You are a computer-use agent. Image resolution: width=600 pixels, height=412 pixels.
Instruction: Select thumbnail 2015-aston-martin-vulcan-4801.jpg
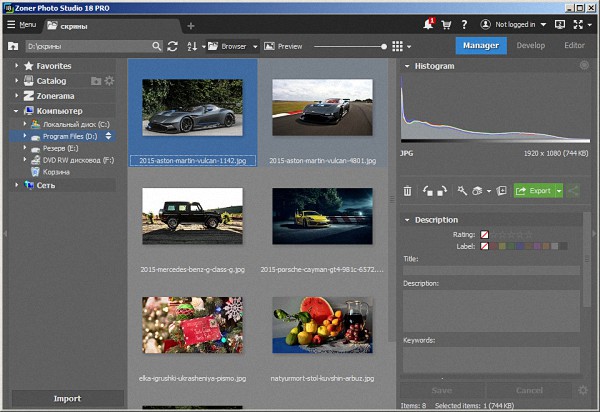[x=322, y=107]
